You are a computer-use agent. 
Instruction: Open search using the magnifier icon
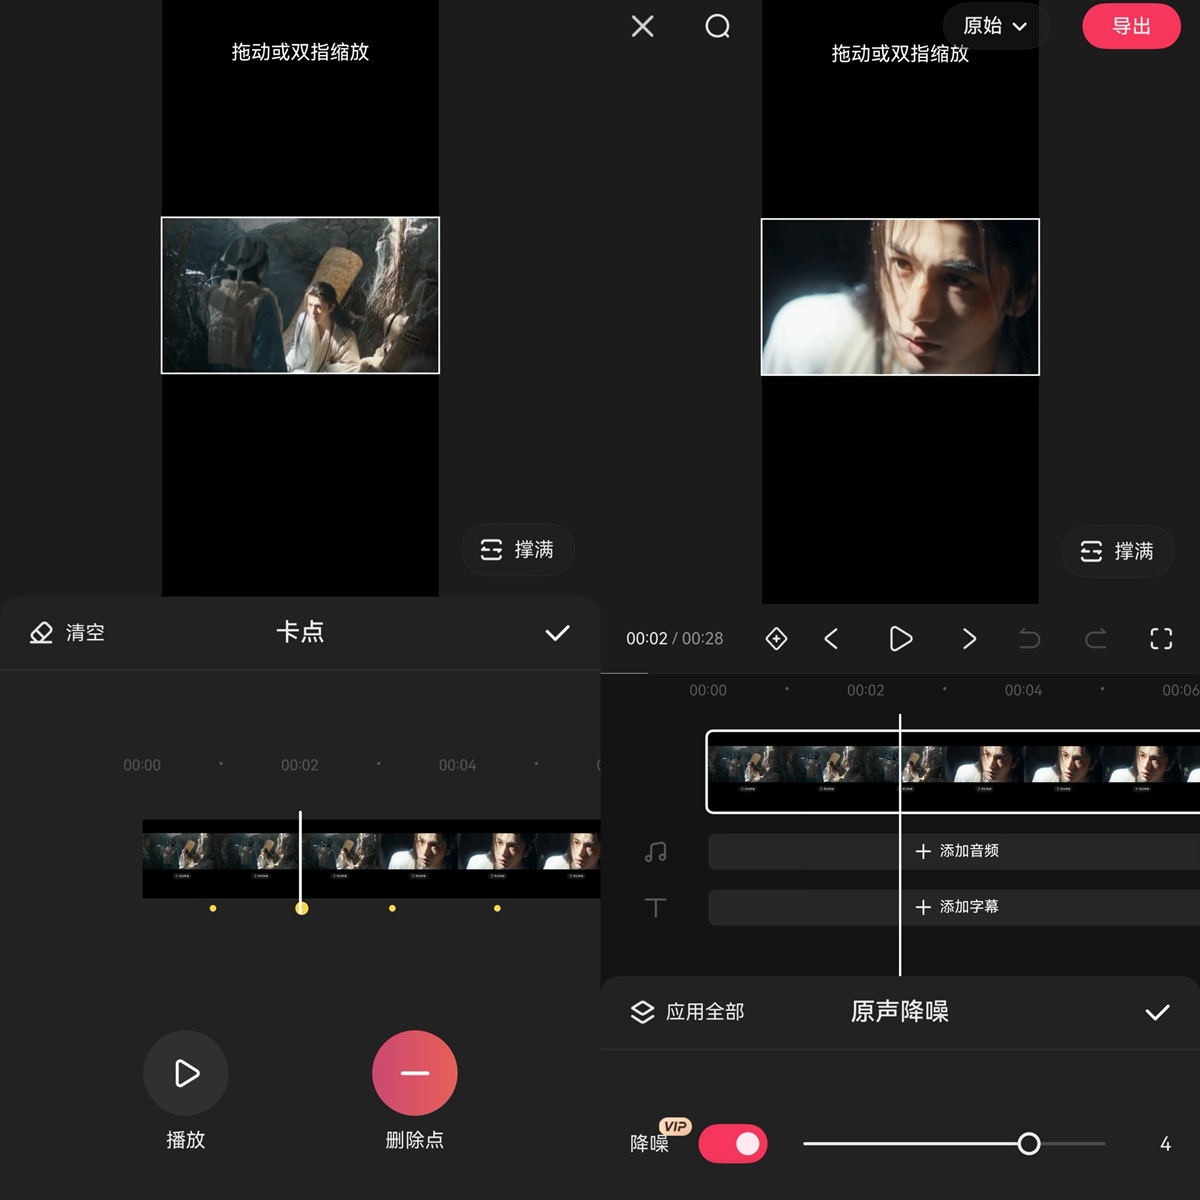tap(716, 27)
